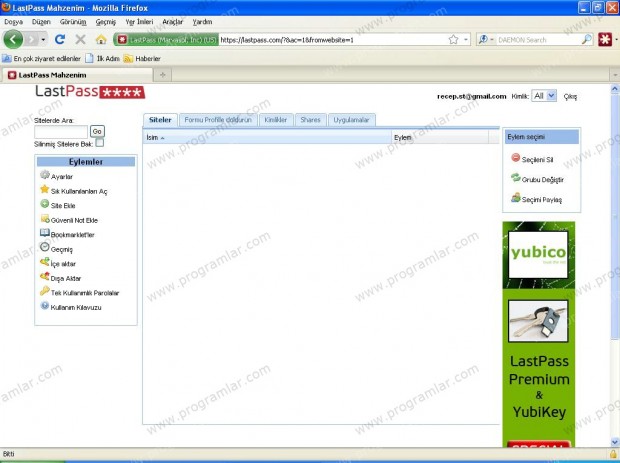620x463 pixels.
Task: Open the Görünüm menu
Action: [73, 22]
